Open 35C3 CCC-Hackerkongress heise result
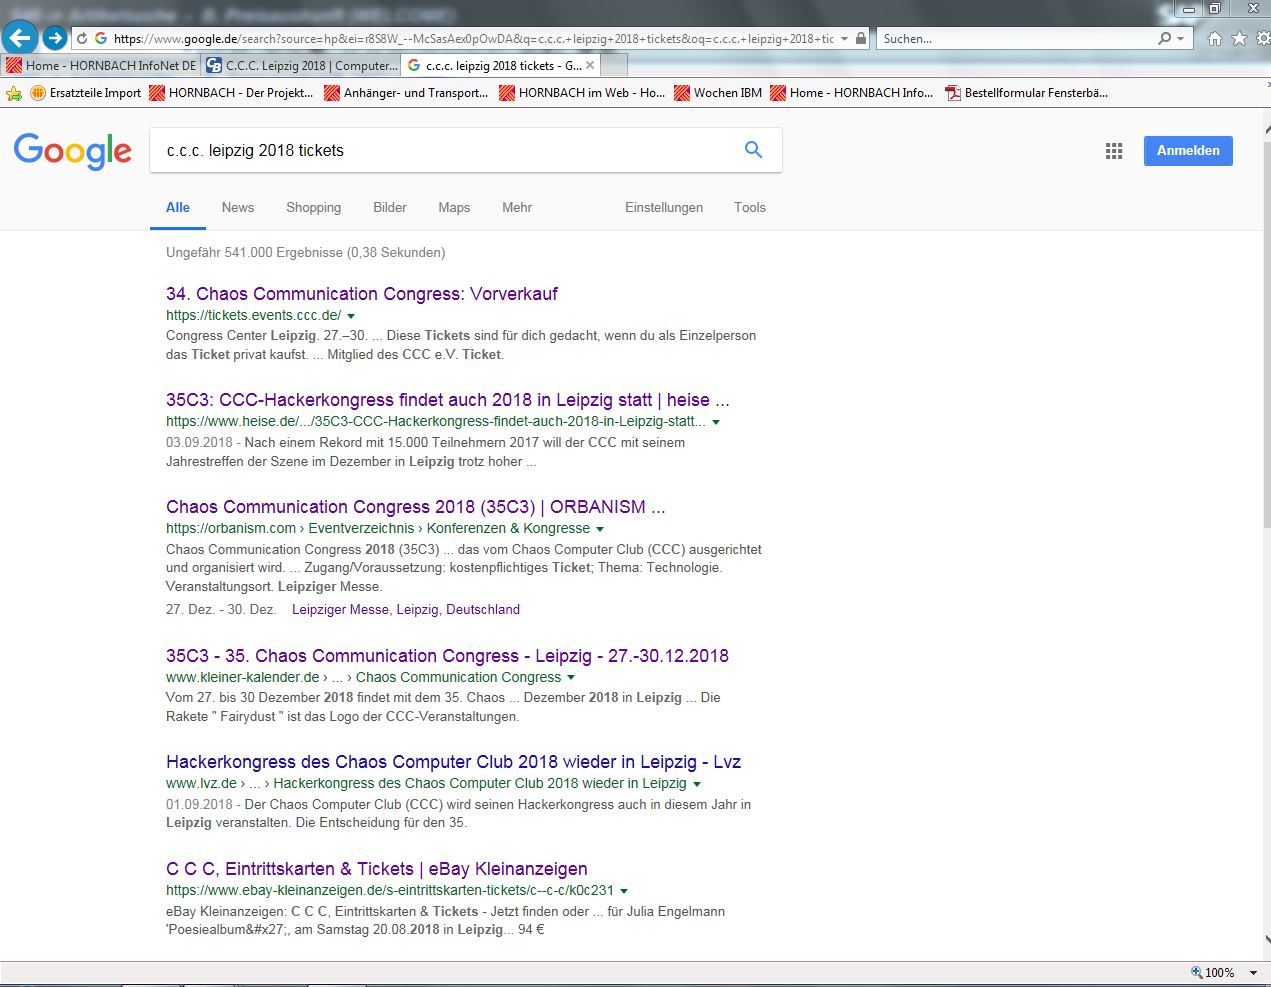The width and height of the screenshot is (1271, 987). click(x=448, y=400)
